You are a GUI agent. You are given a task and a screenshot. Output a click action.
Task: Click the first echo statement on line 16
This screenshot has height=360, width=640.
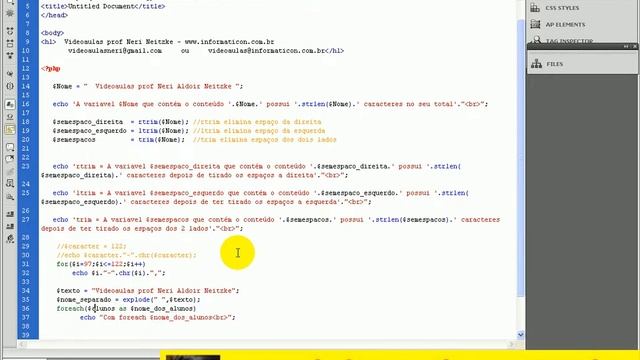point(270,104)
